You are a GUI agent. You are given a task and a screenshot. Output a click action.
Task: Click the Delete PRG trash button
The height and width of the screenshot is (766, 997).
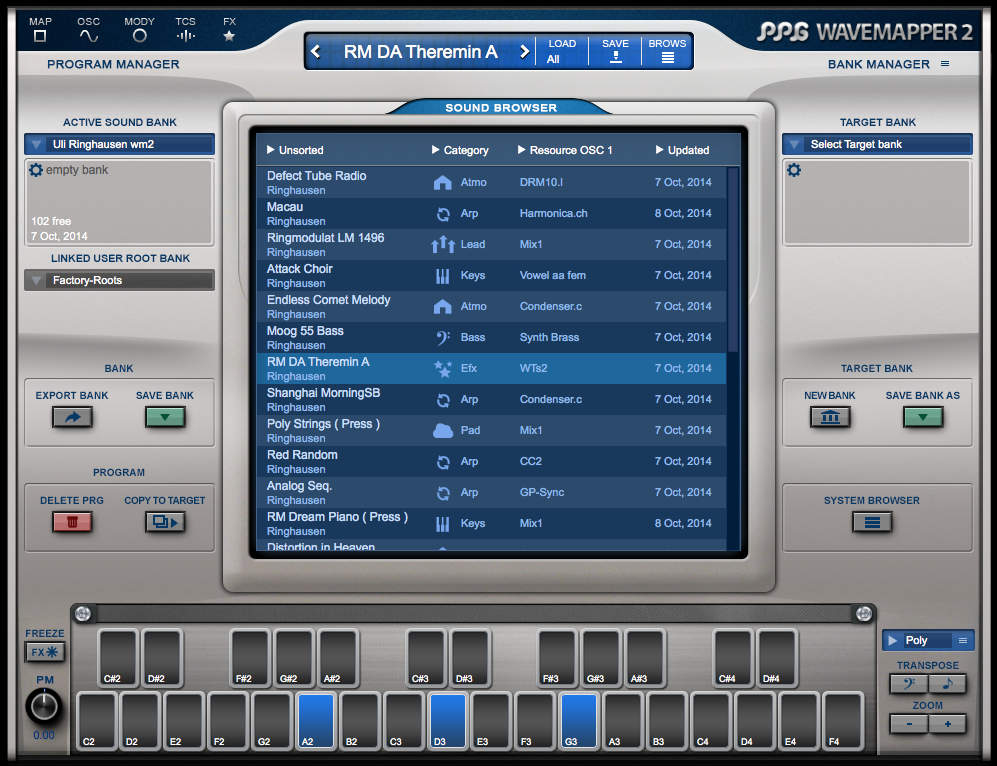(x=72, y=522)
